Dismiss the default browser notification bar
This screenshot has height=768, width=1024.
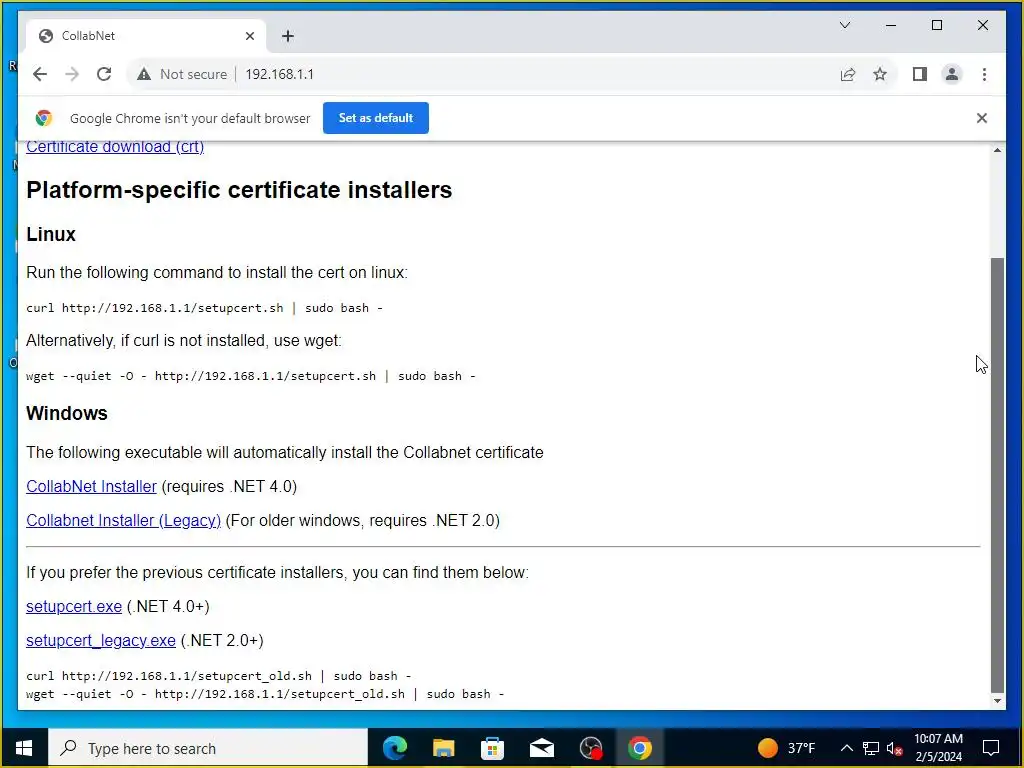tap(981, 118)
